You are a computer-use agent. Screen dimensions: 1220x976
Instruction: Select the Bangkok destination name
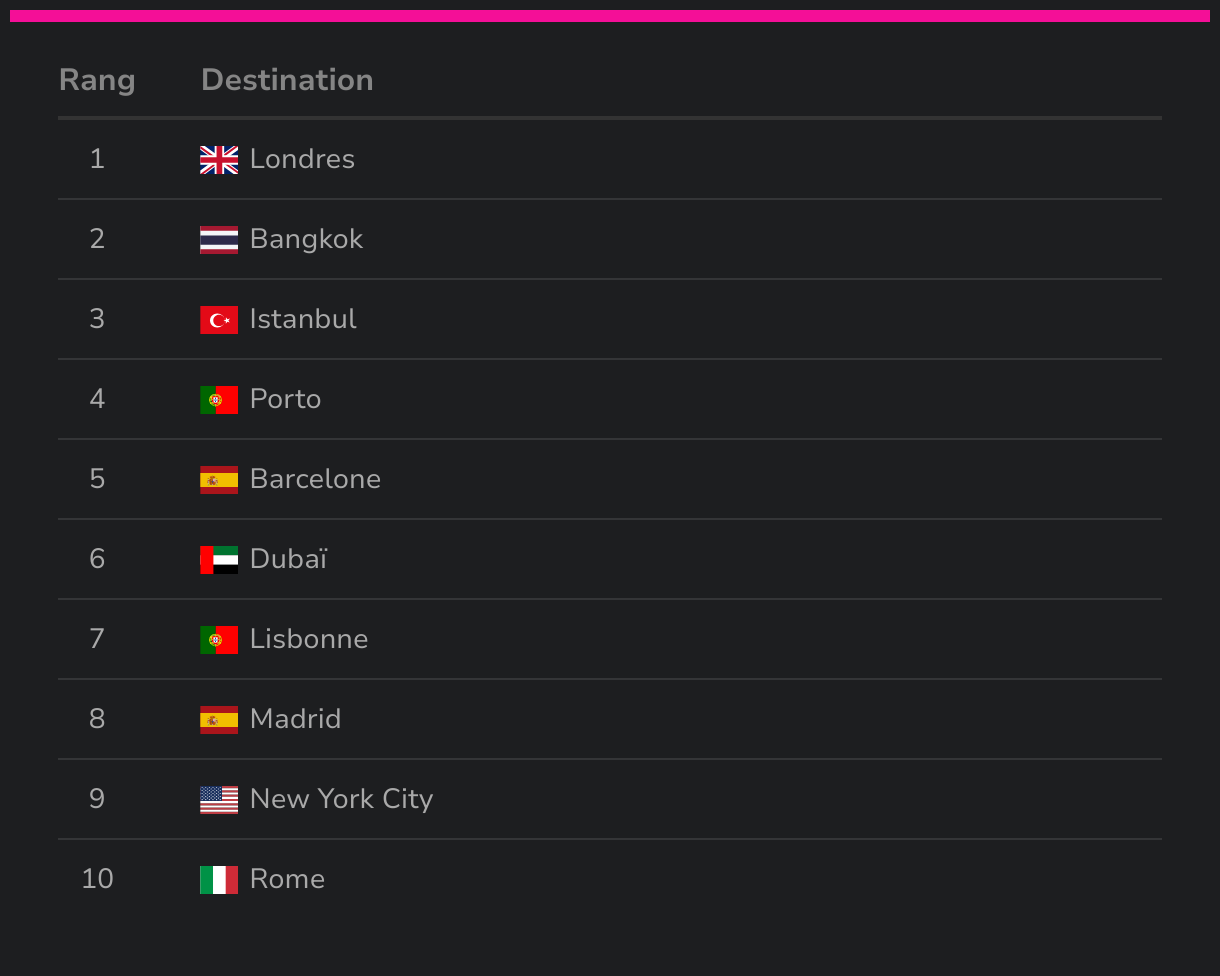pyautogui.click(x=306, y=239)
